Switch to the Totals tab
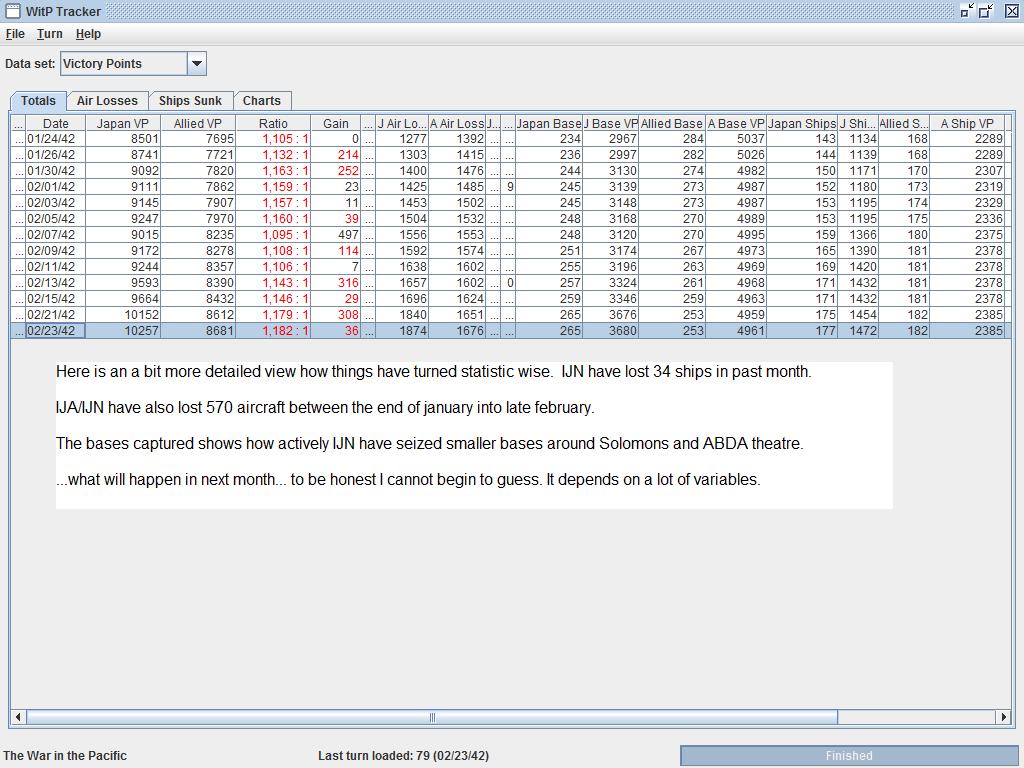Screen dimensions: 1024x768 coord(38,101)
